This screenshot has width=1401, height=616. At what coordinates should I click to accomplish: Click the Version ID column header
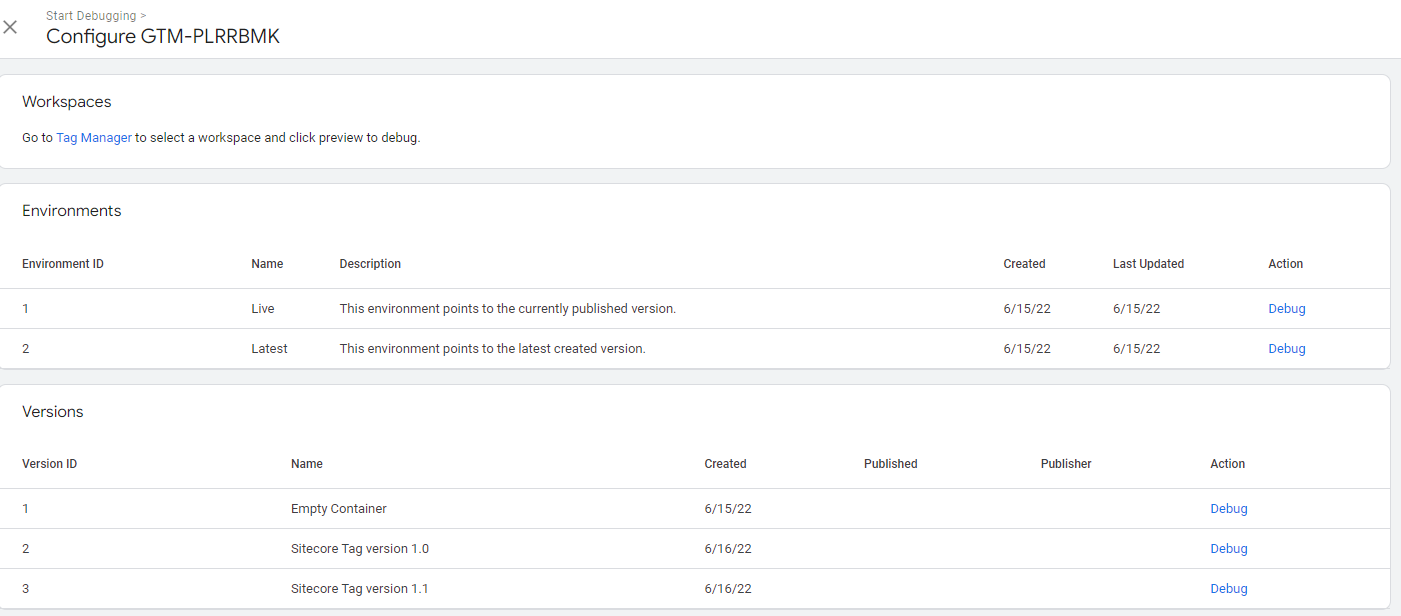coord(50,464)
